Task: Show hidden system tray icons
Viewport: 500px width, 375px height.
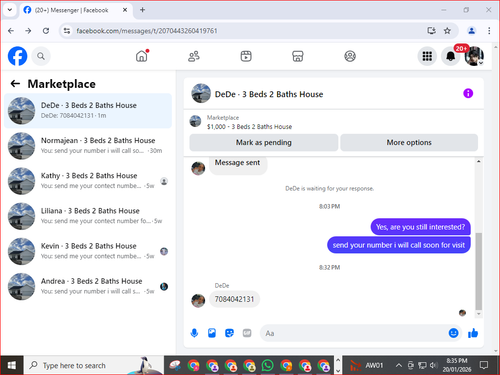Action: [x=398, y=365]
